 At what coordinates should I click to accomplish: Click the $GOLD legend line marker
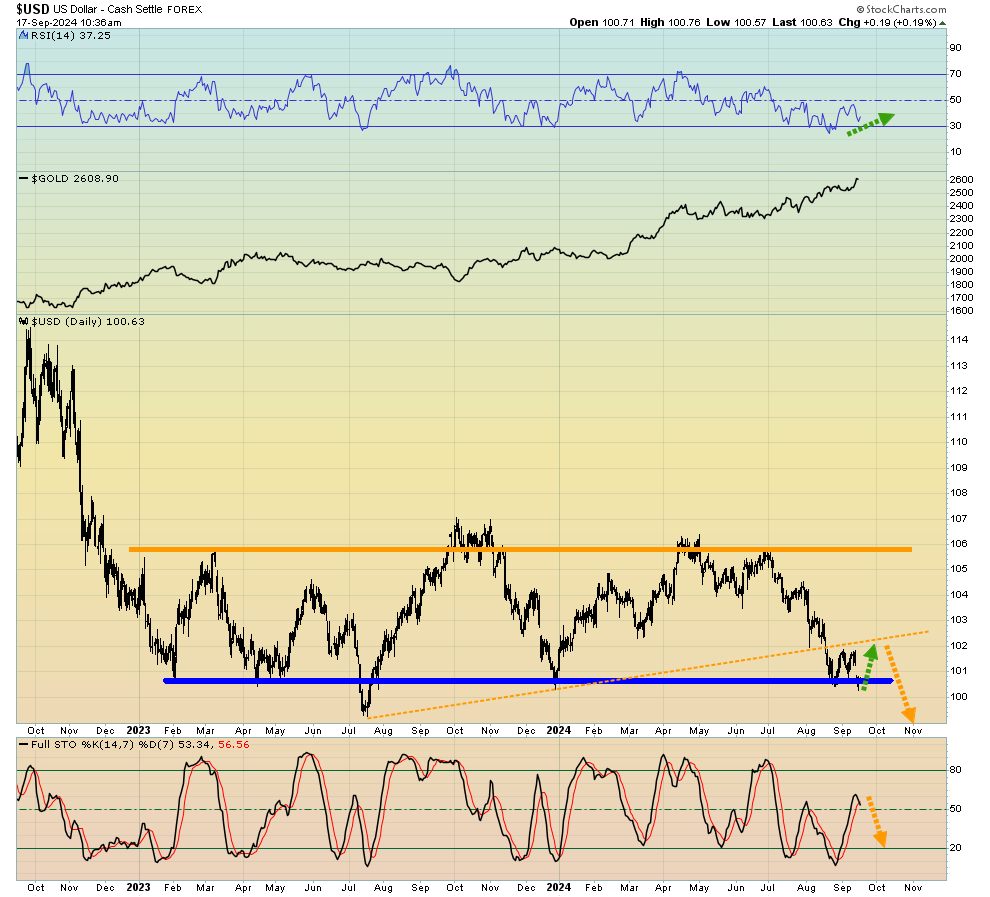[24, 178]
